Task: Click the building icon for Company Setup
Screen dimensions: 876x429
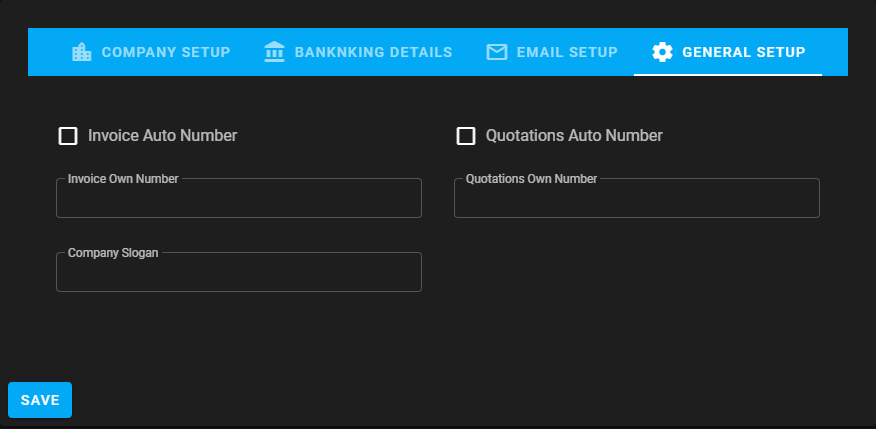Action: pyautogui.click(x=82, y=52)
